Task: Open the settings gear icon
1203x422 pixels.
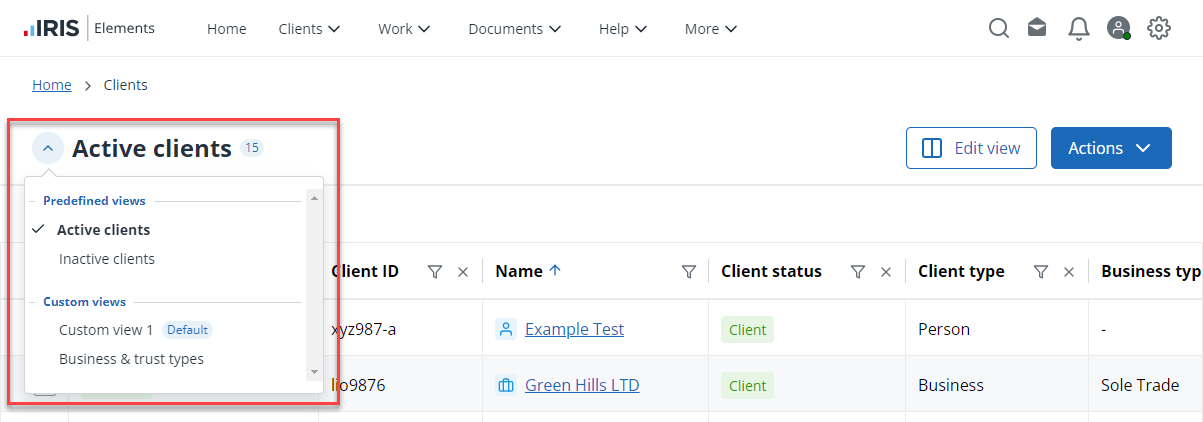Action: [x=1158, y=29]
